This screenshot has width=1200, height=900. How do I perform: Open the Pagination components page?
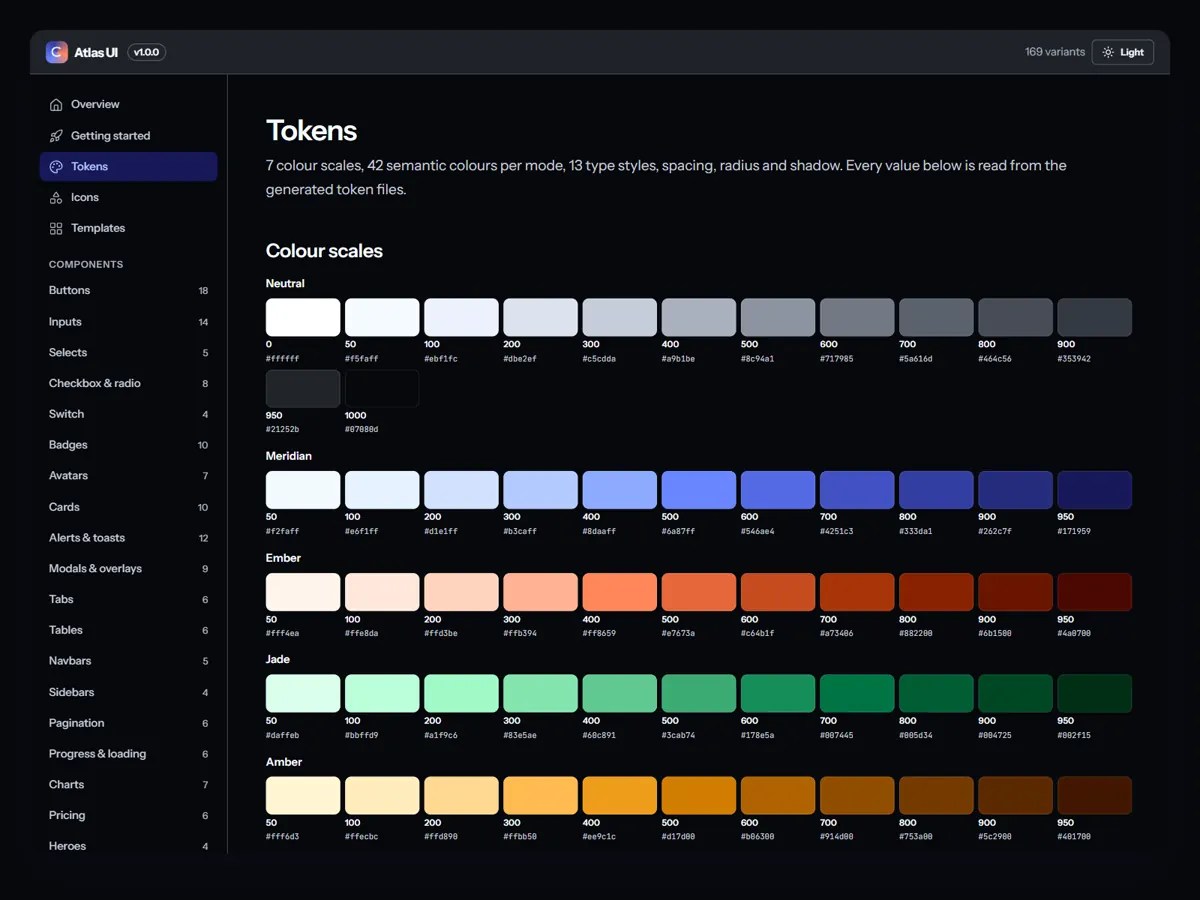click(x=128, y=723)
